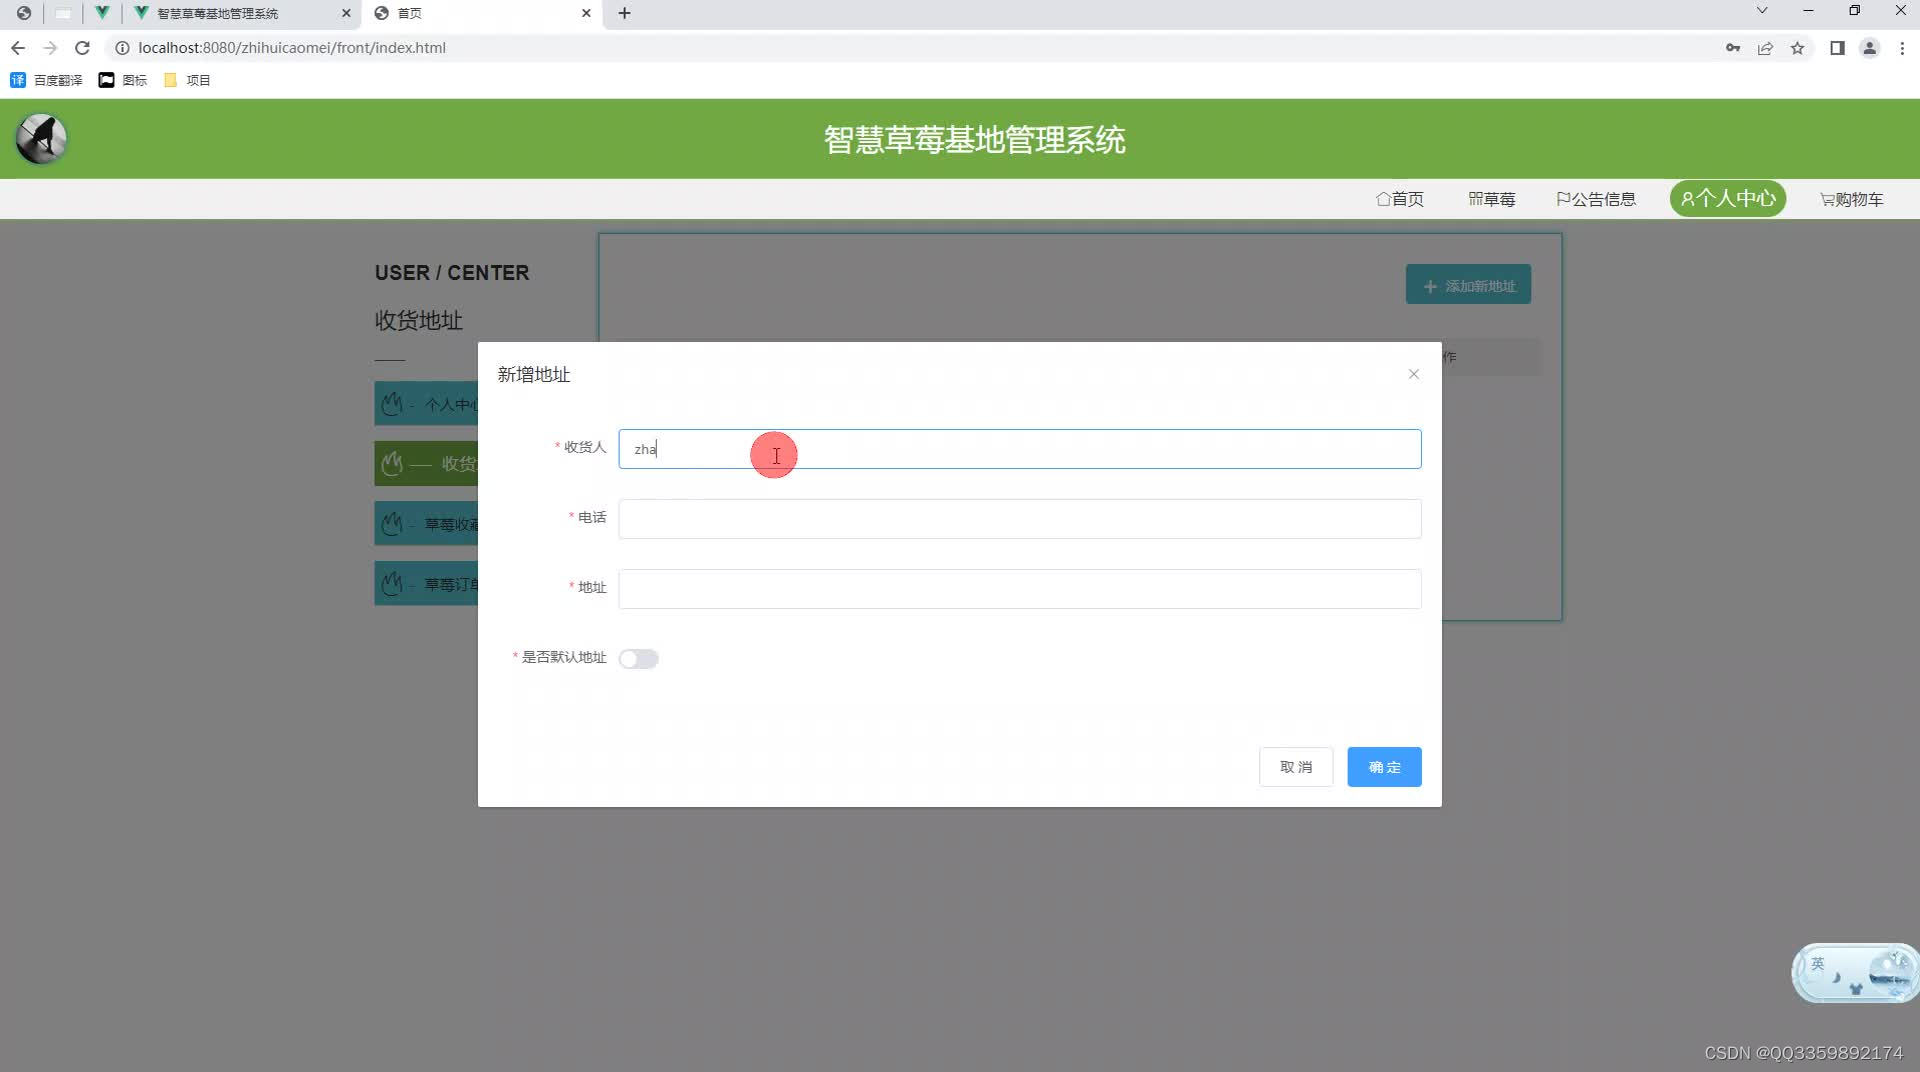Click the 英 input method indicator
This screenshot has height=1072, width=1920.
(x=1817, y=963)
